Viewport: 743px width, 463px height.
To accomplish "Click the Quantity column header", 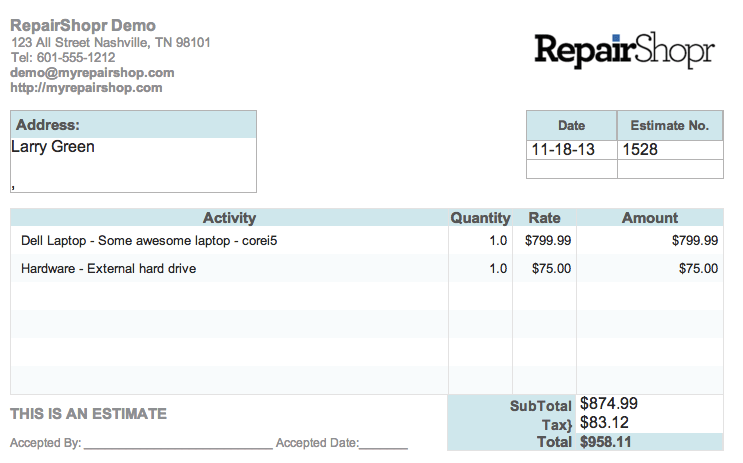I will 480,218.
